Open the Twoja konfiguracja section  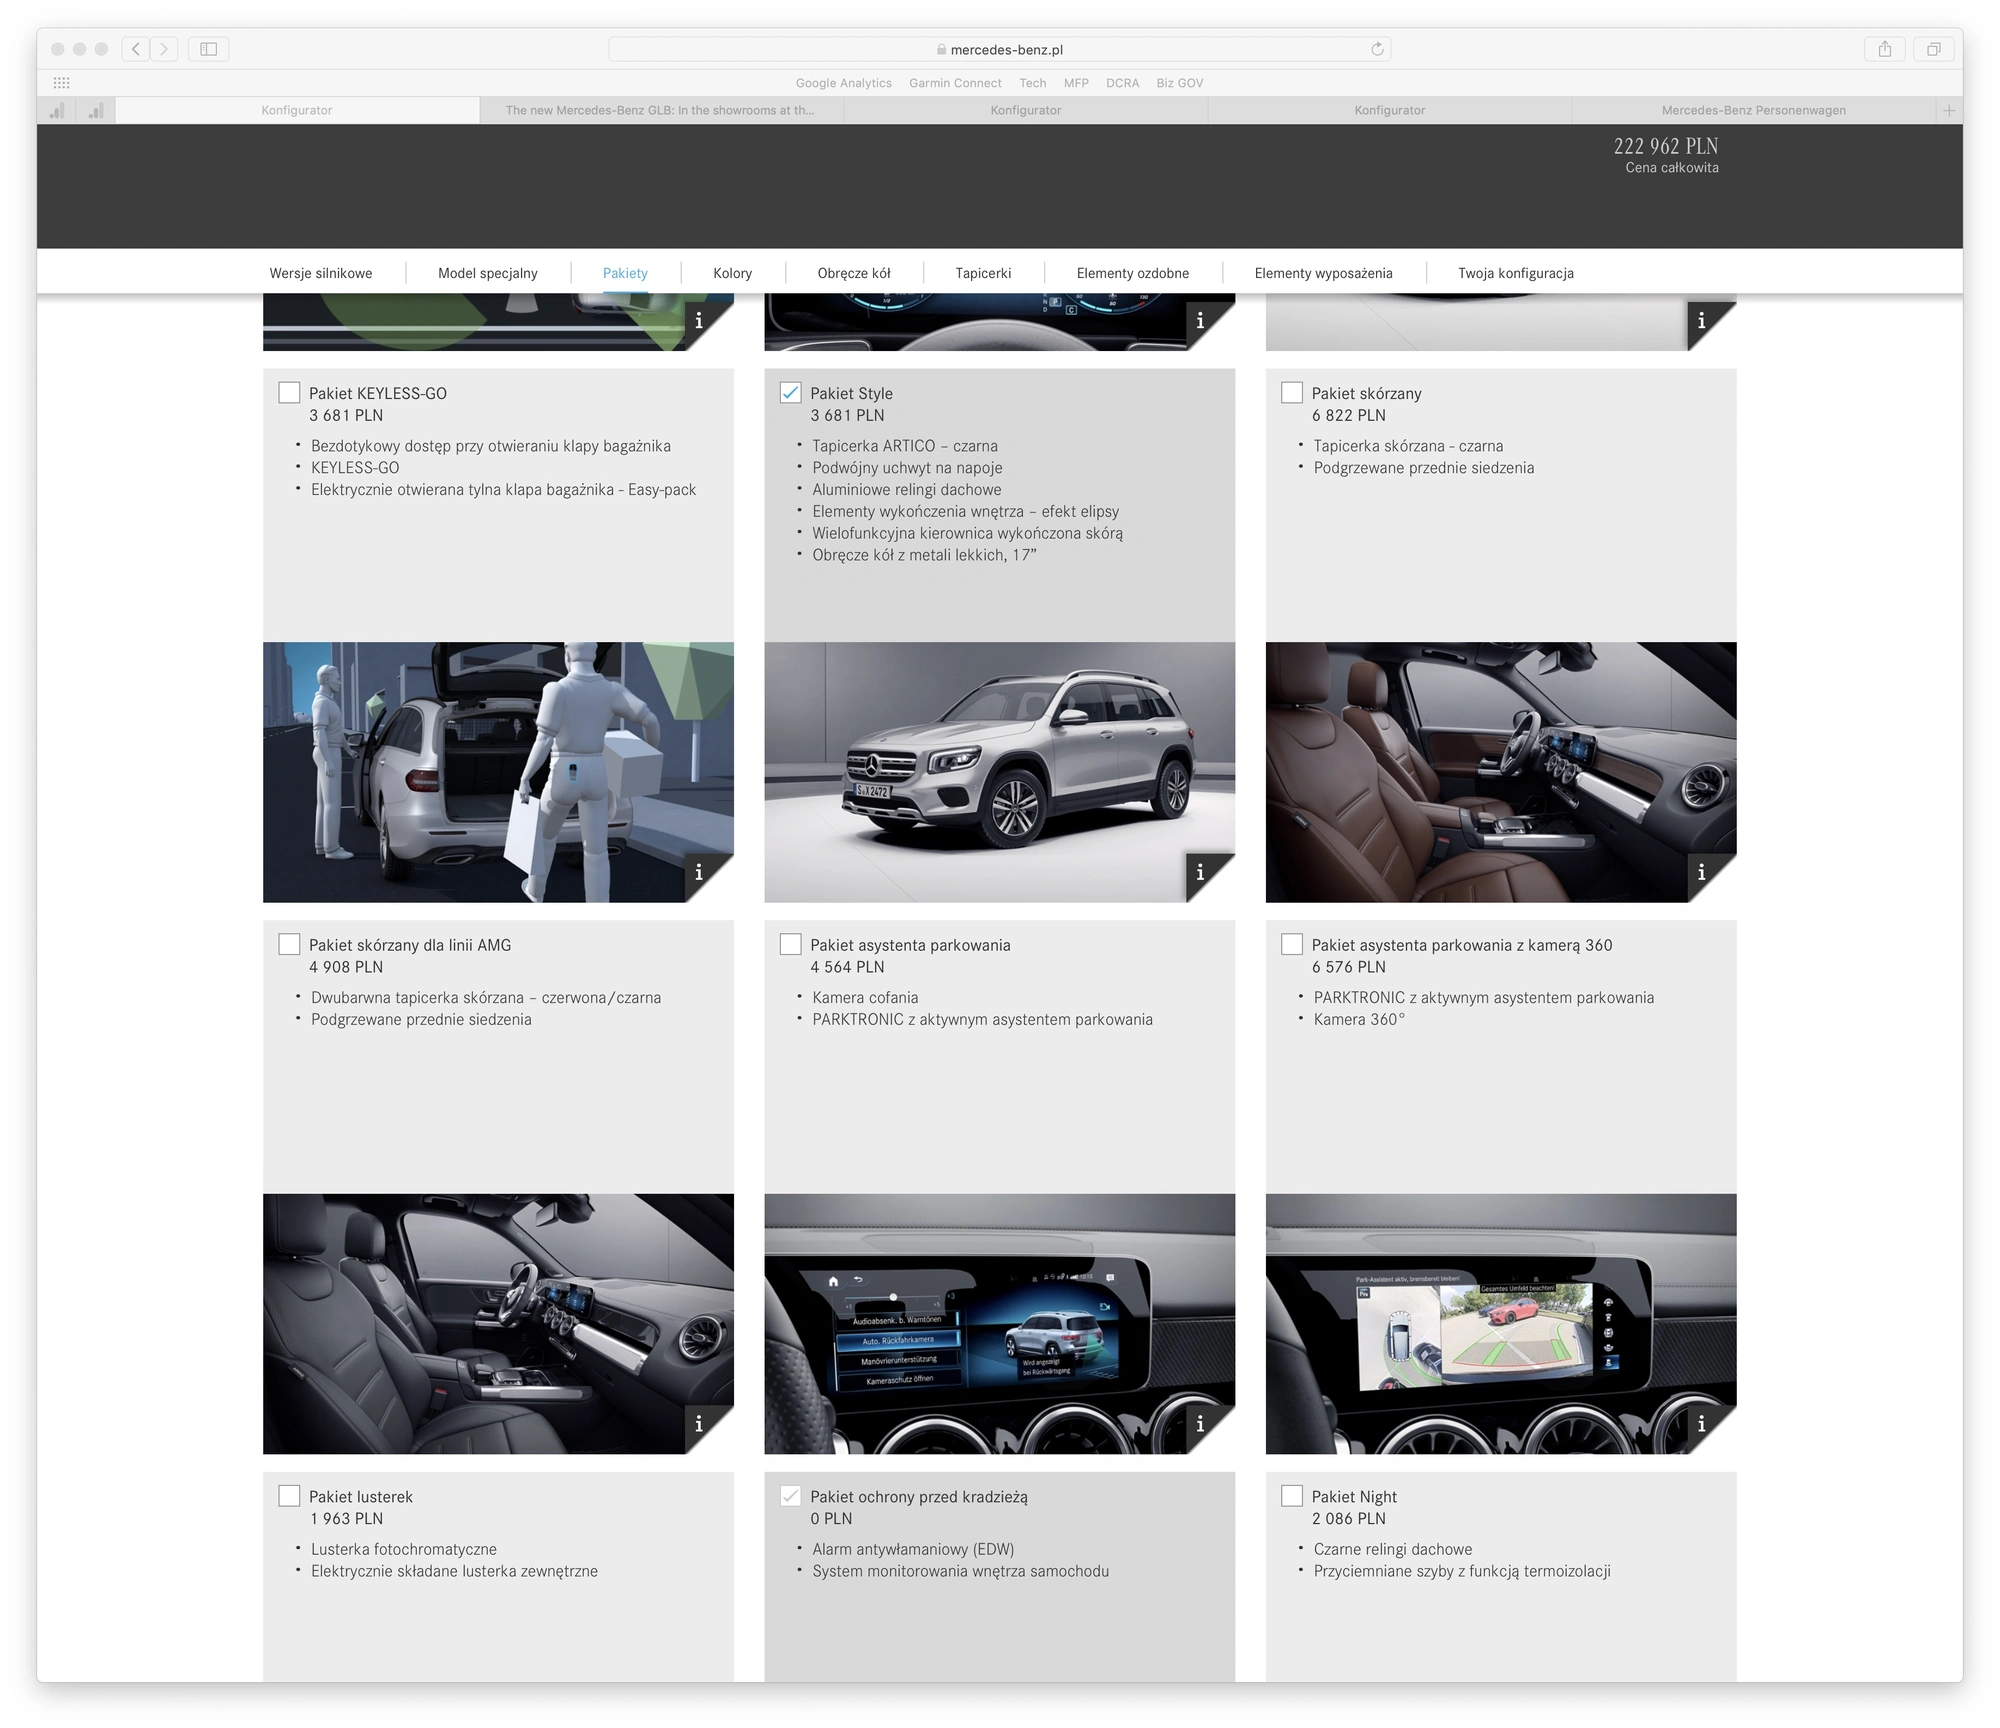click(x=1516, y=273)
